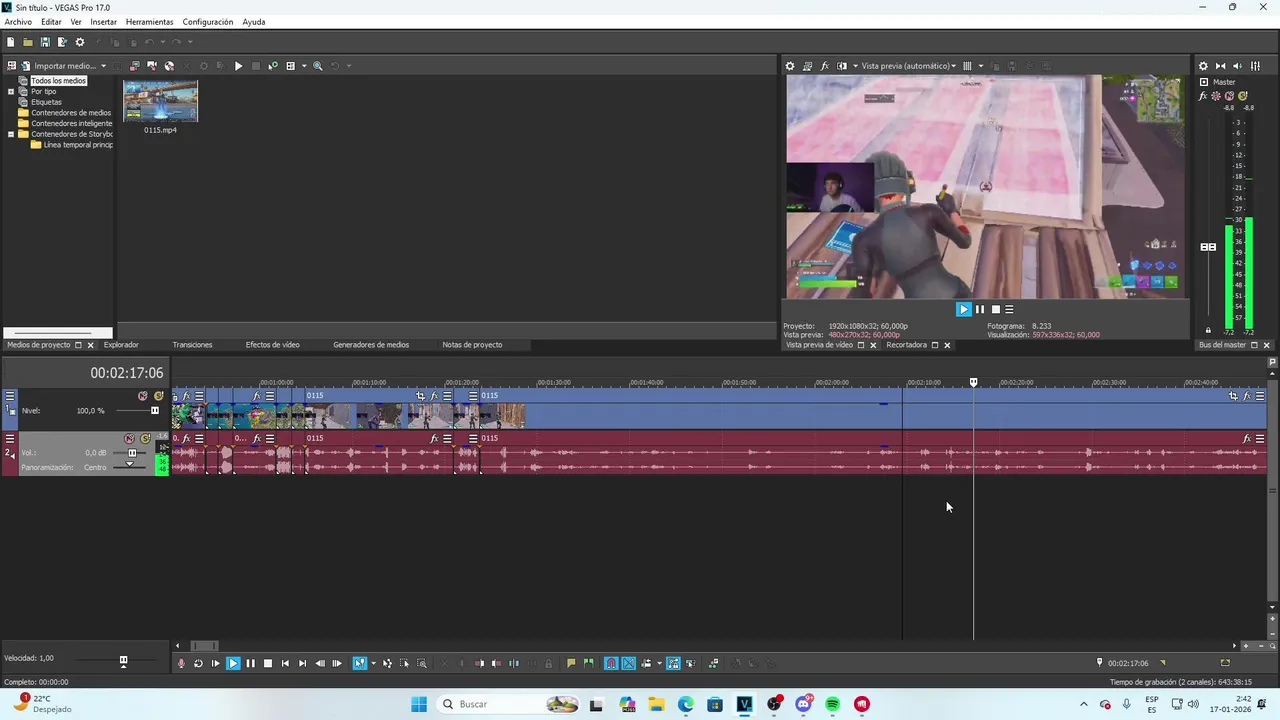Open a project via the folder icon
The image size is (1280, 720).
(x=28, y=42)
